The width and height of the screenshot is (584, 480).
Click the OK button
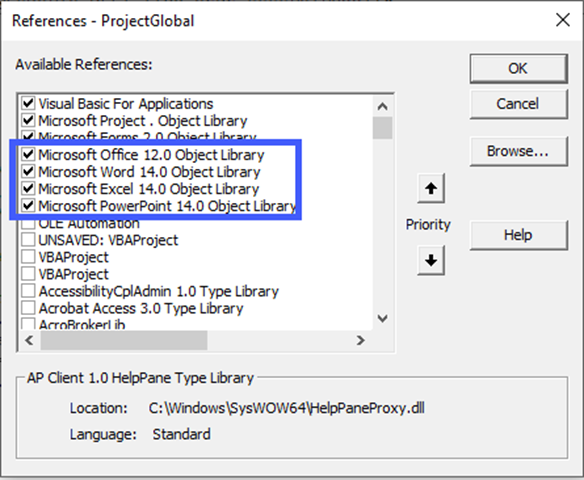tap(518, 69)
